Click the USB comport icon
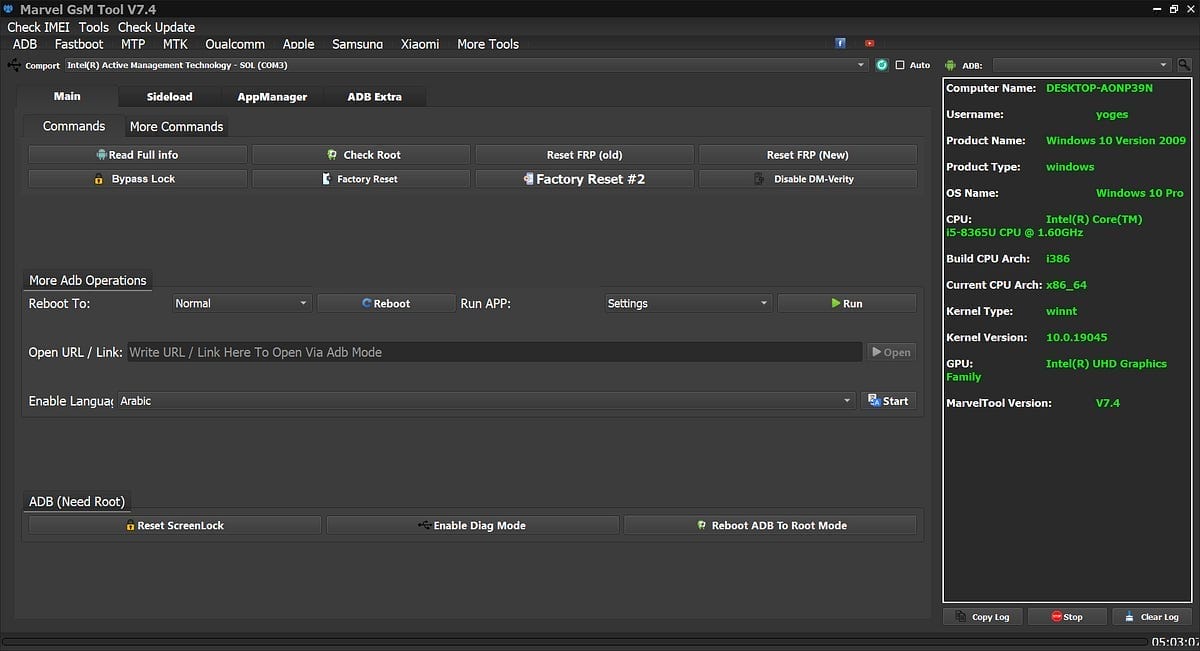Viewport: 1200px width, 651px height. click(14, 65)
